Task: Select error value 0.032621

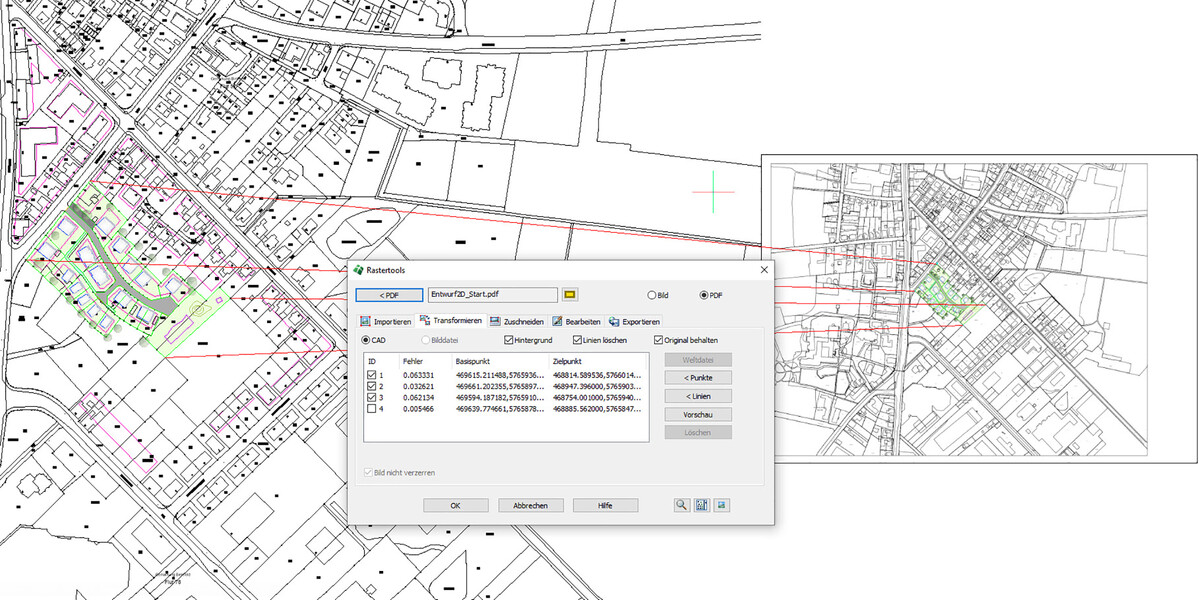Action: (418, 387)
